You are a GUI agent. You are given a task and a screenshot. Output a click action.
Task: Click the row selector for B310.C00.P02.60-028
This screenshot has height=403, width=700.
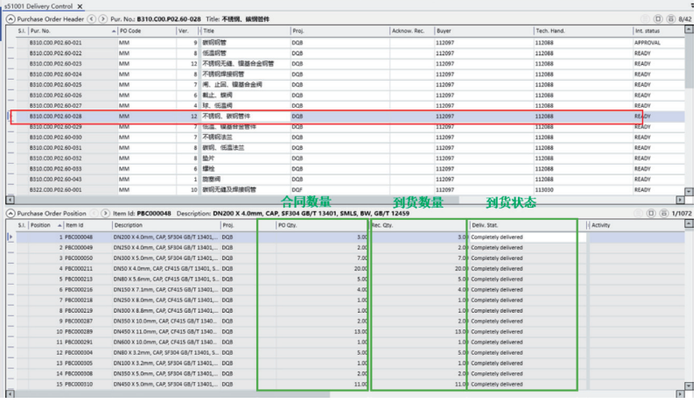12,116
